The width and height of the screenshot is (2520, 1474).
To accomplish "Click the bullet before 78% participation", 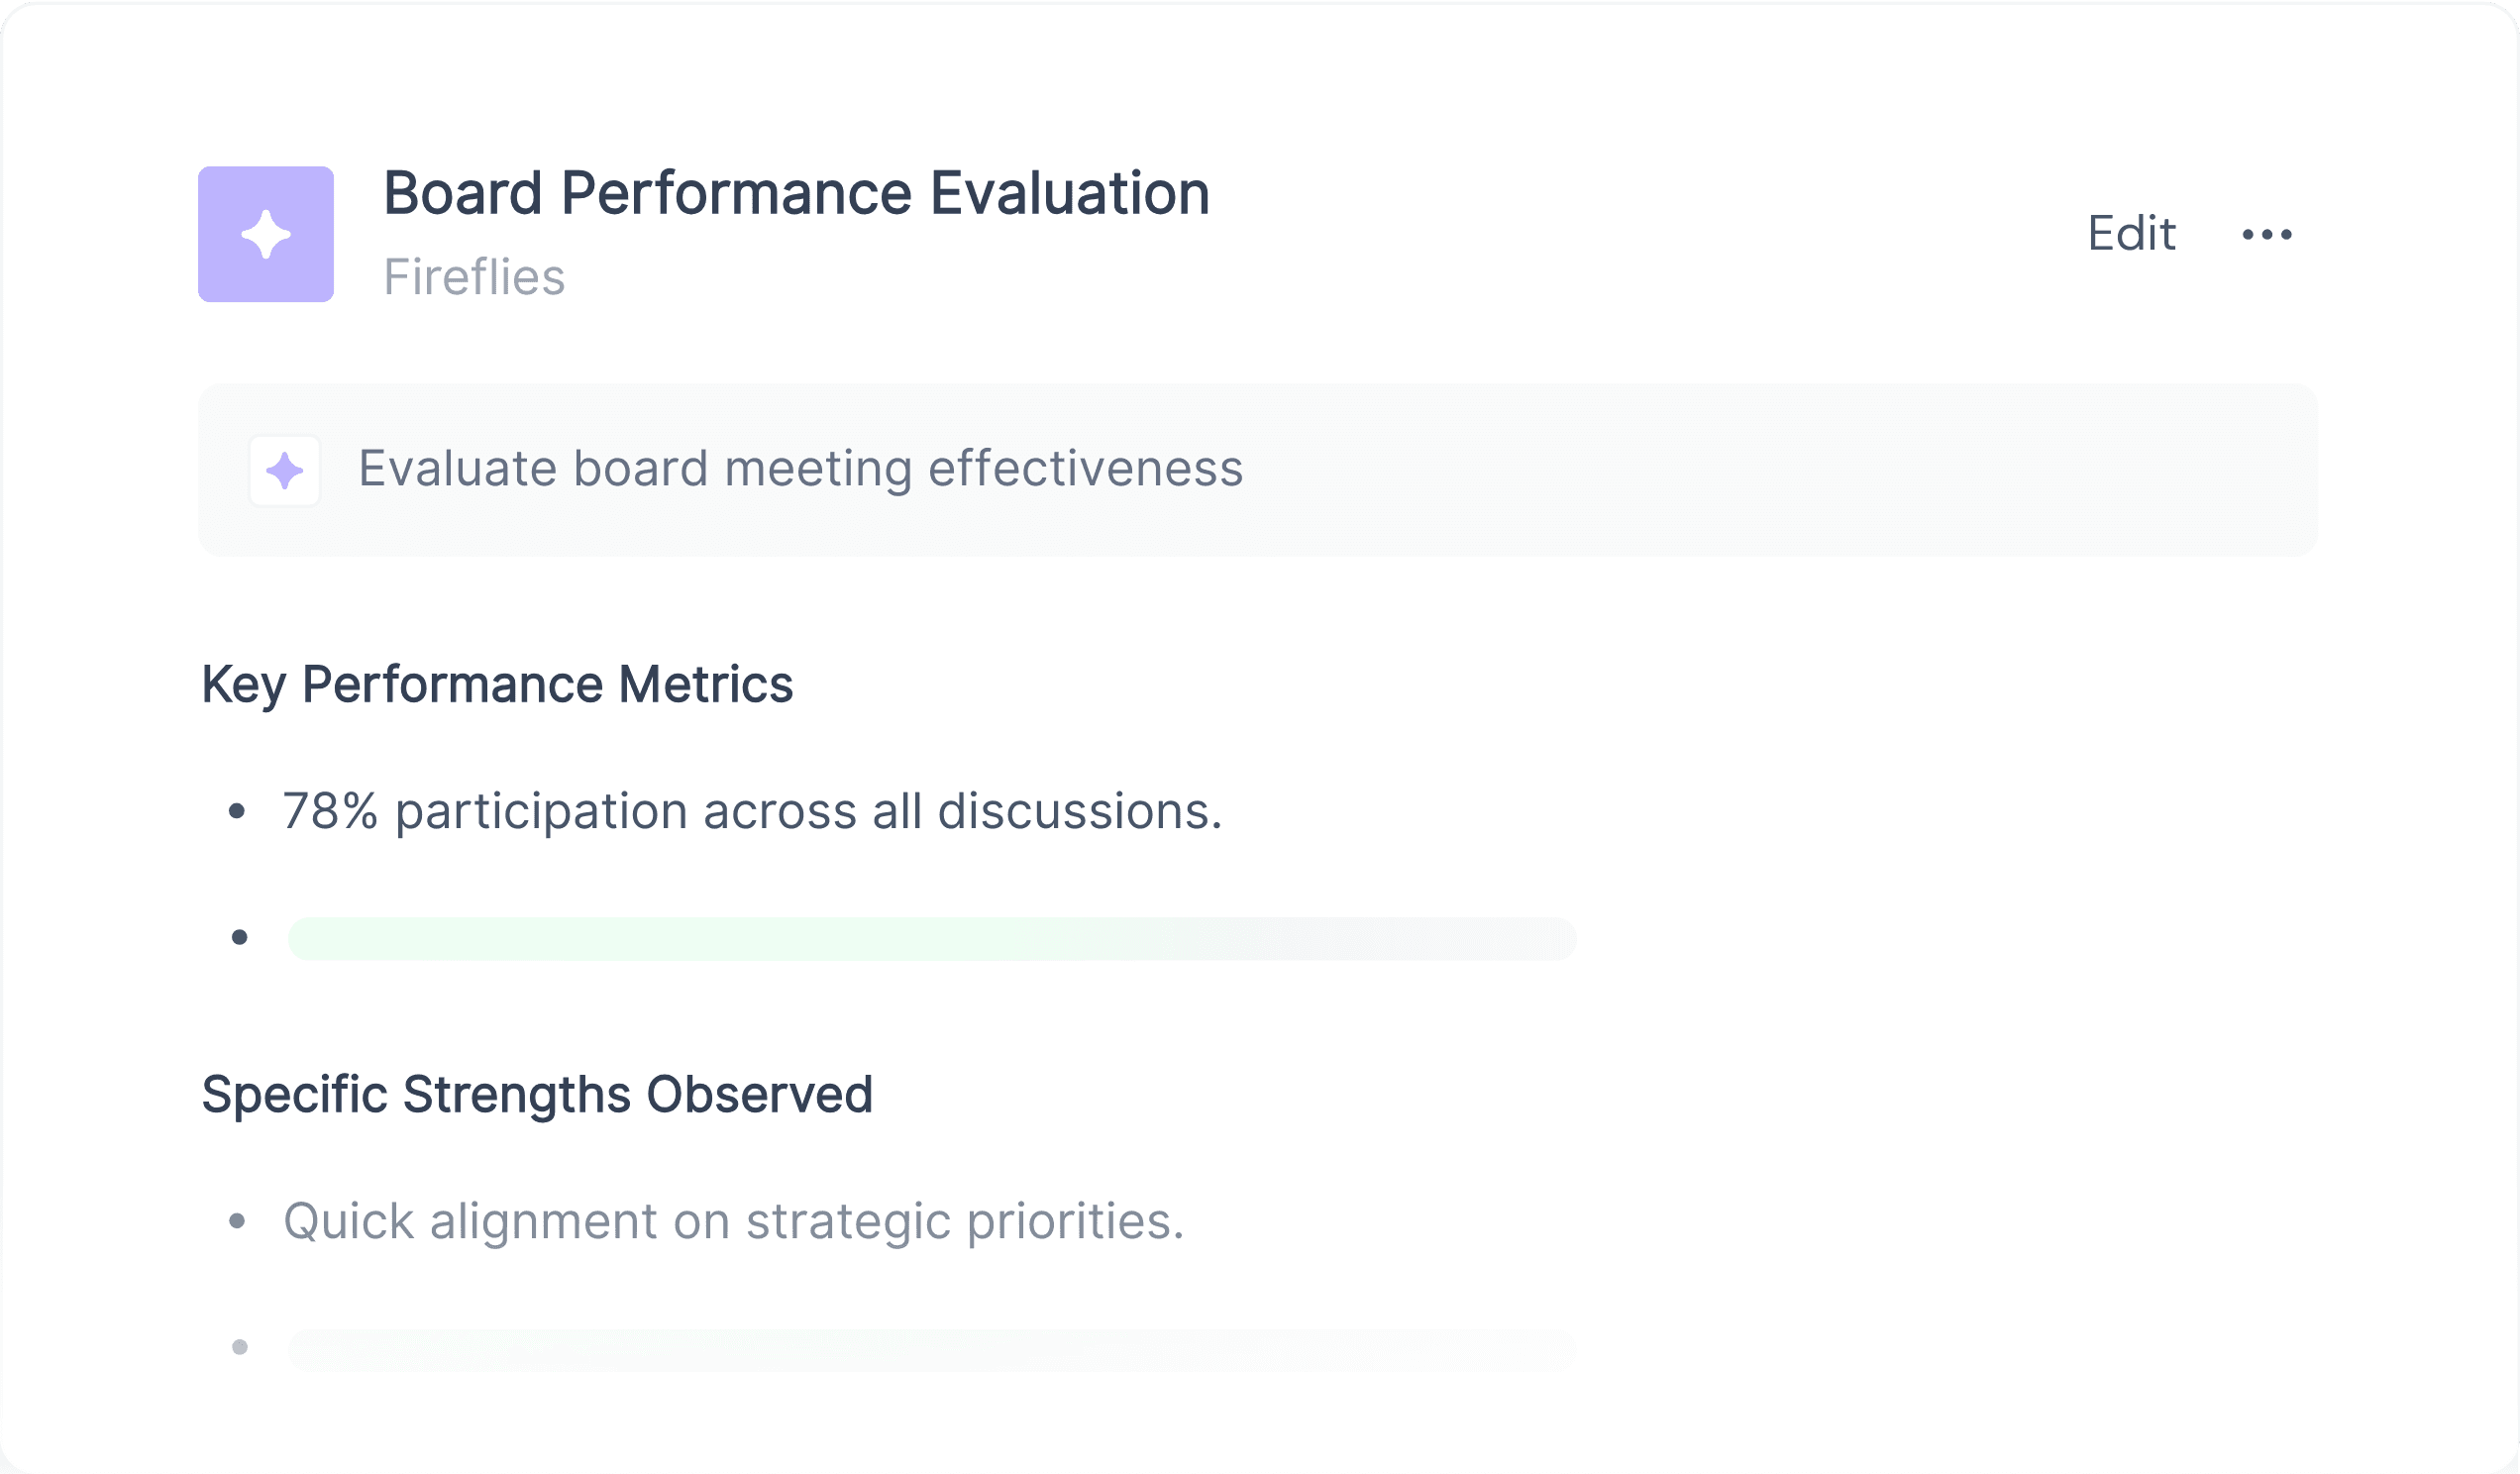I will pyautogui.click(x=237, y=811).
